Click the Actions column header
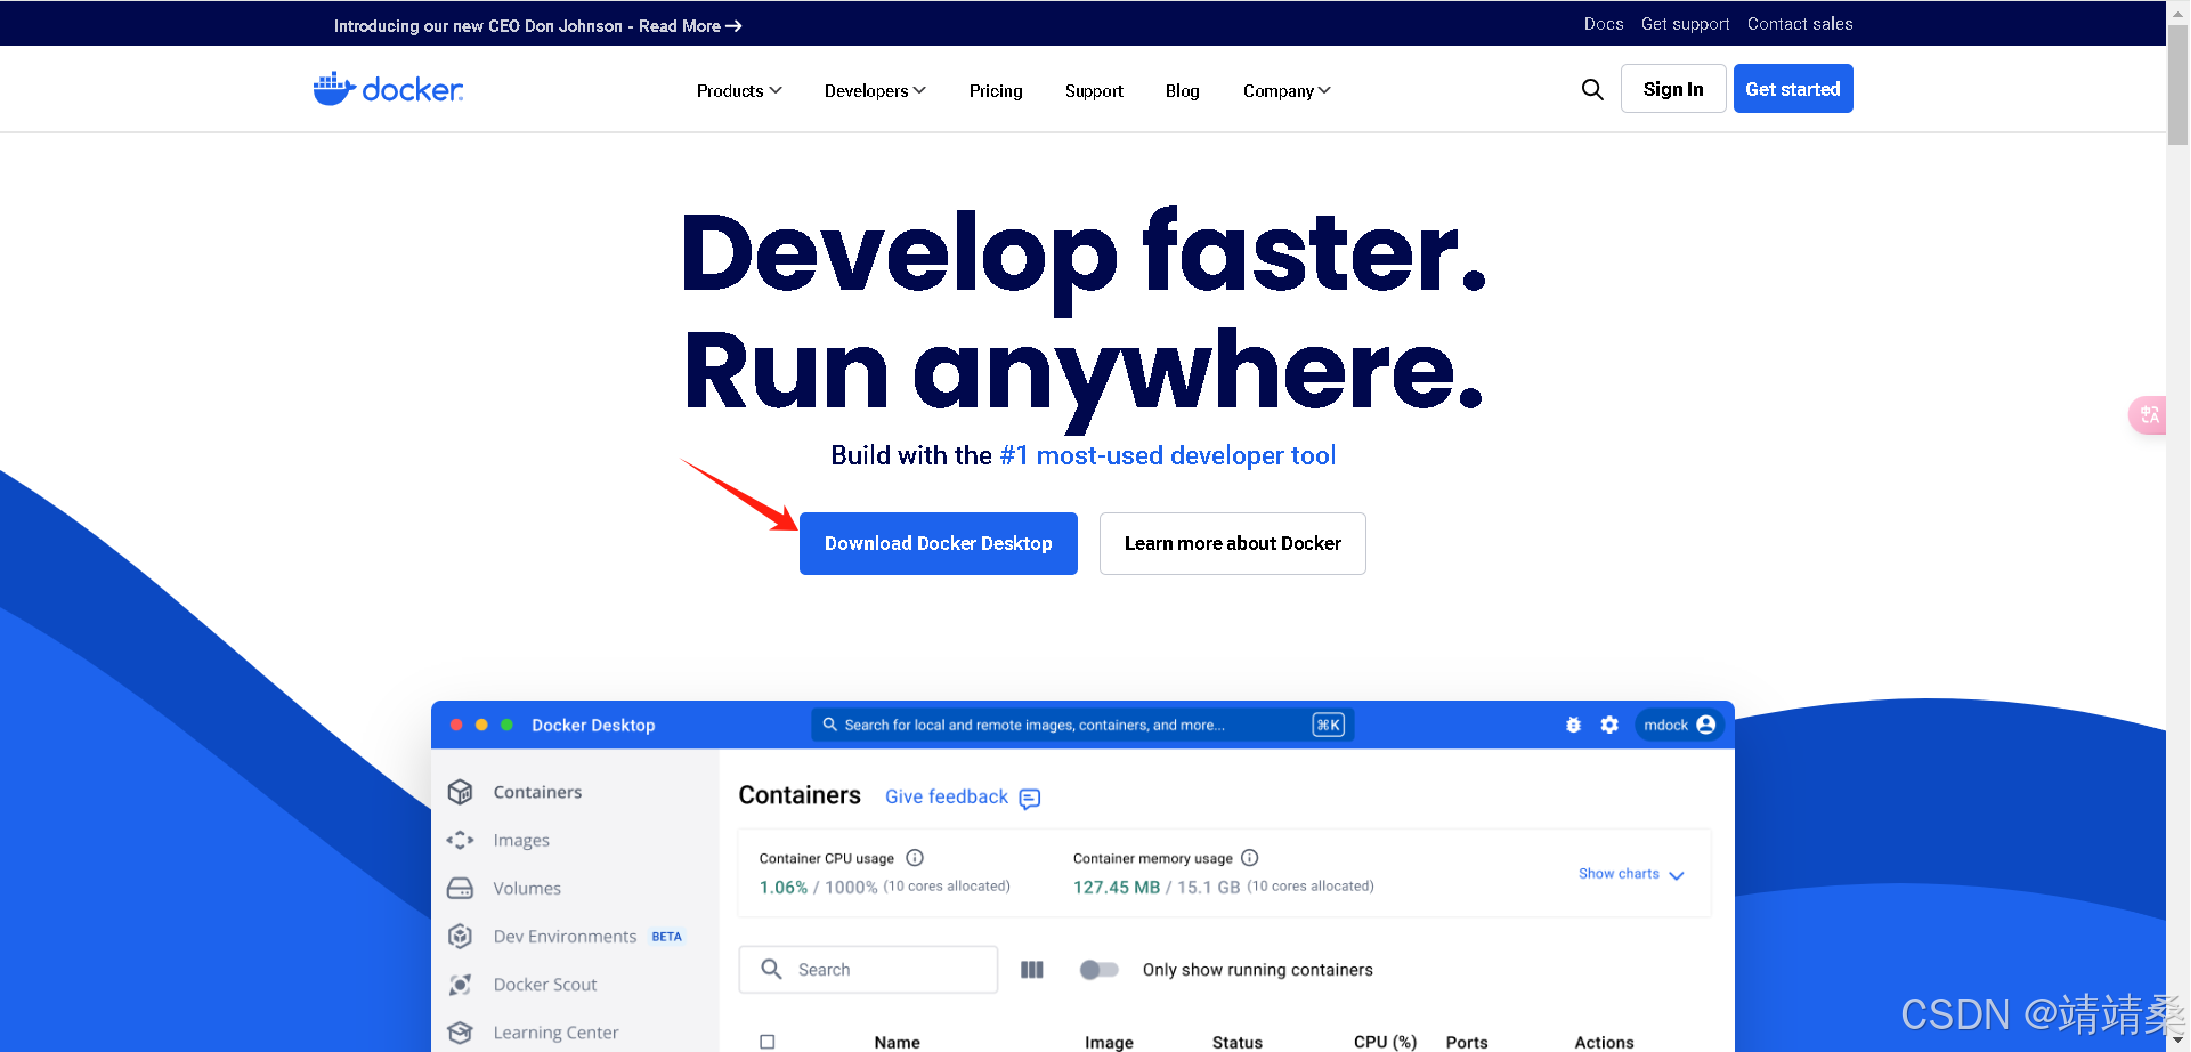 (1604, 1042)
